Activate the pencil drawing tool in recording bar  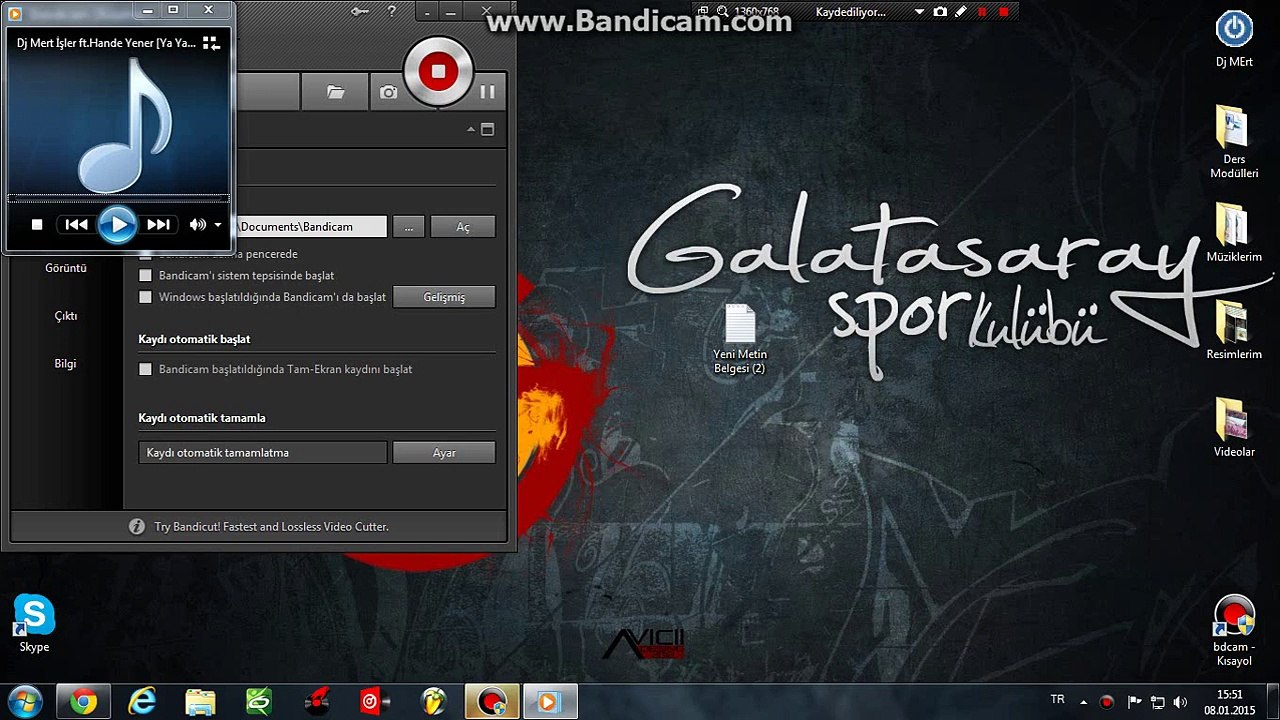tap(961, 12)
